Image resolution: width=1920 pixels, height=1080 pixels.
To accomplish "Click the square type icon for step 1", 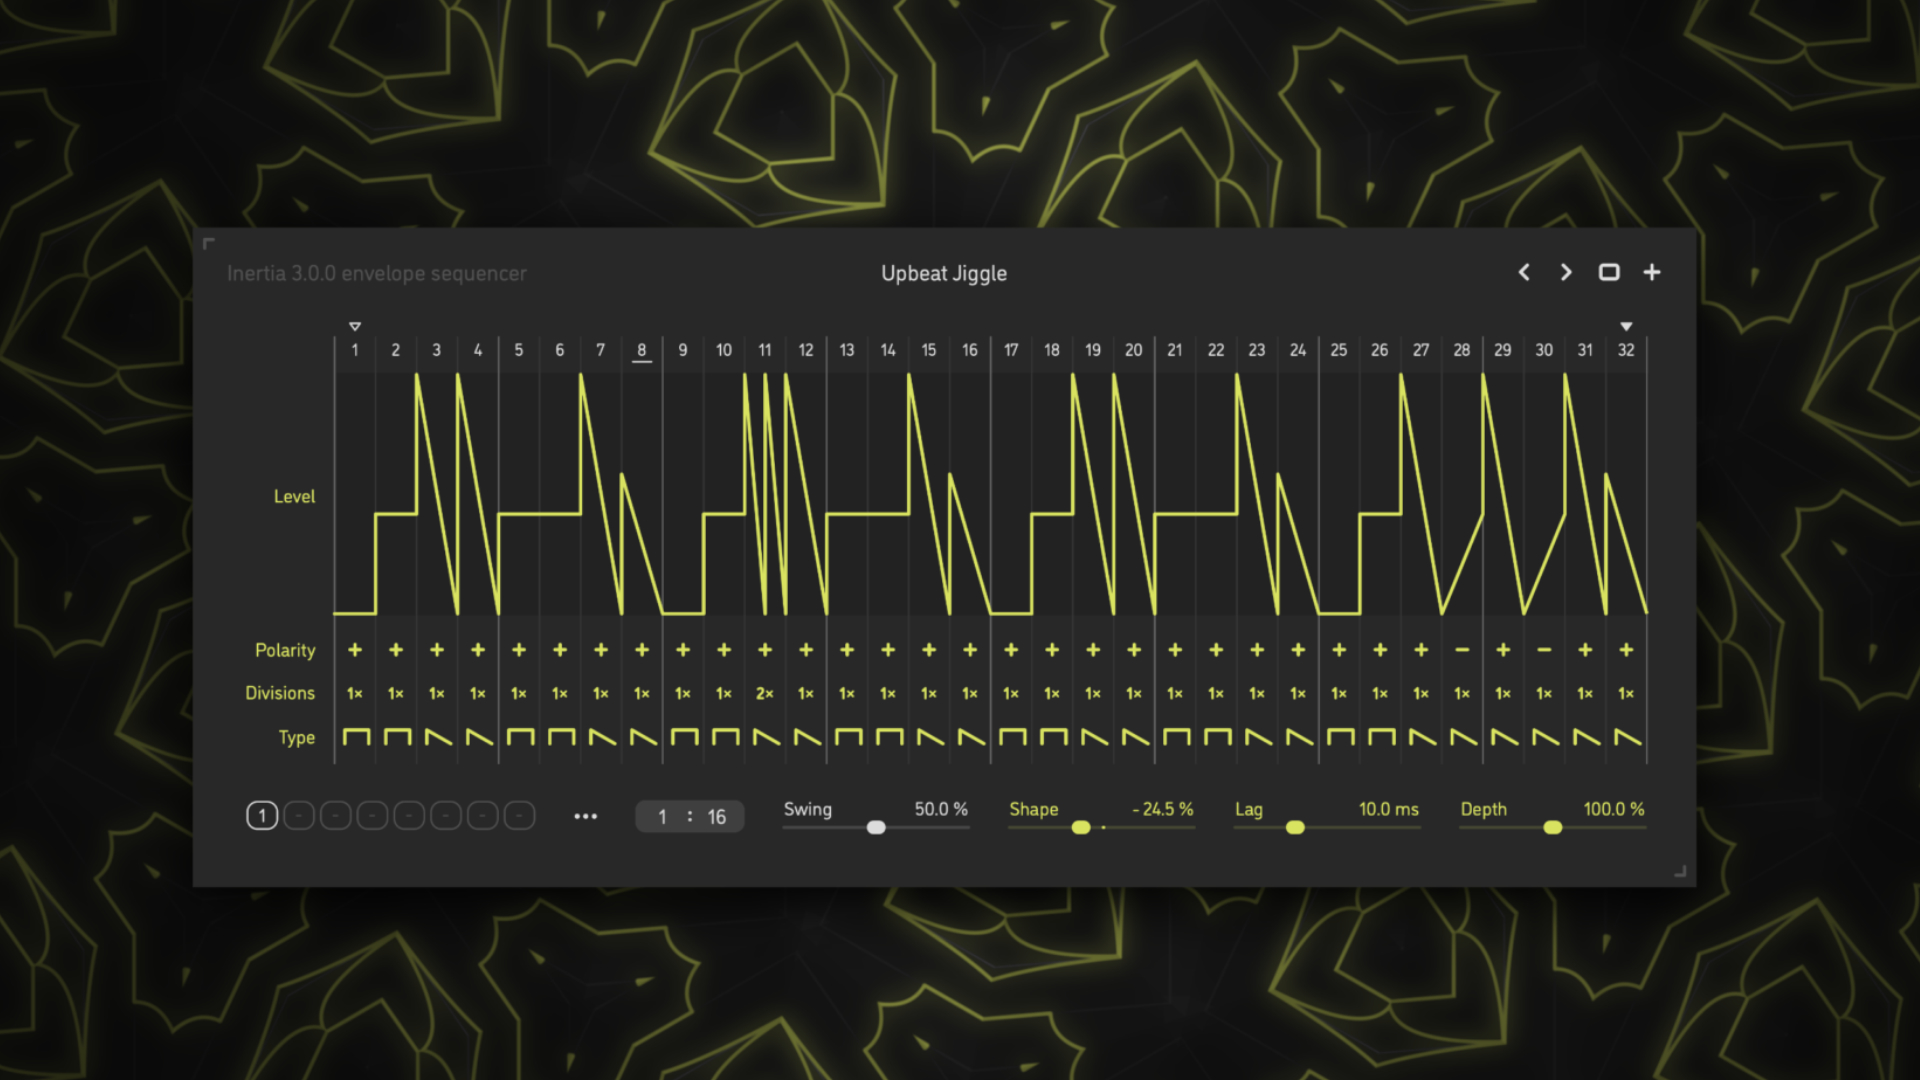I will click(356, 738).
